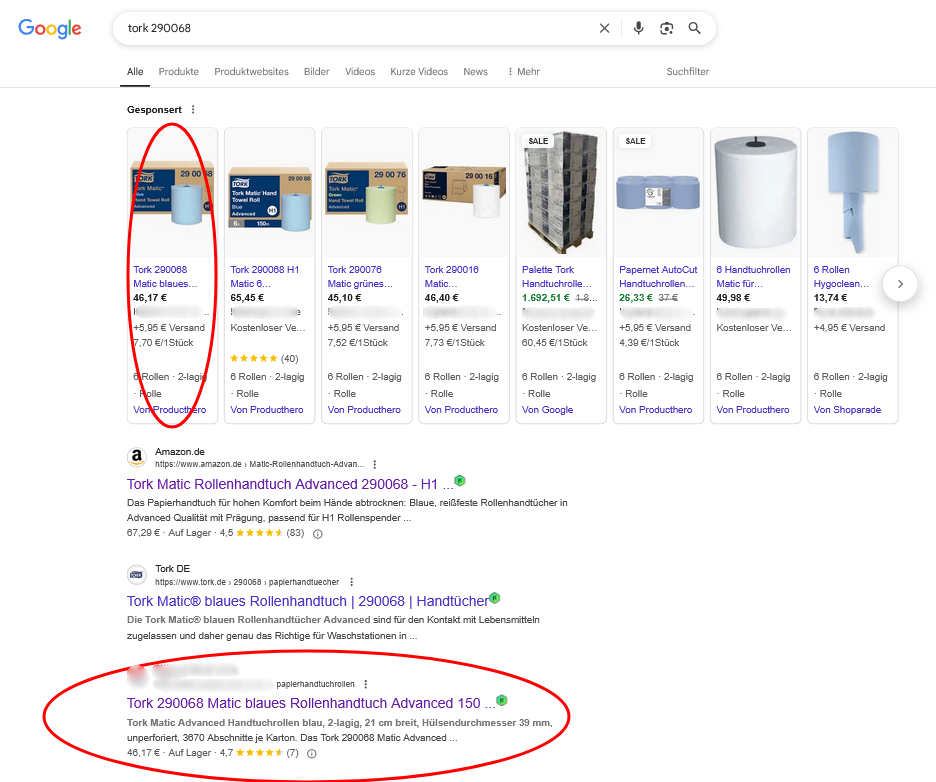Click the green hexagon badge on the Tork DE title
Image resolution: width=936 pixels, height=782 pixels.
pyautogui.click(x=495, y=598)
